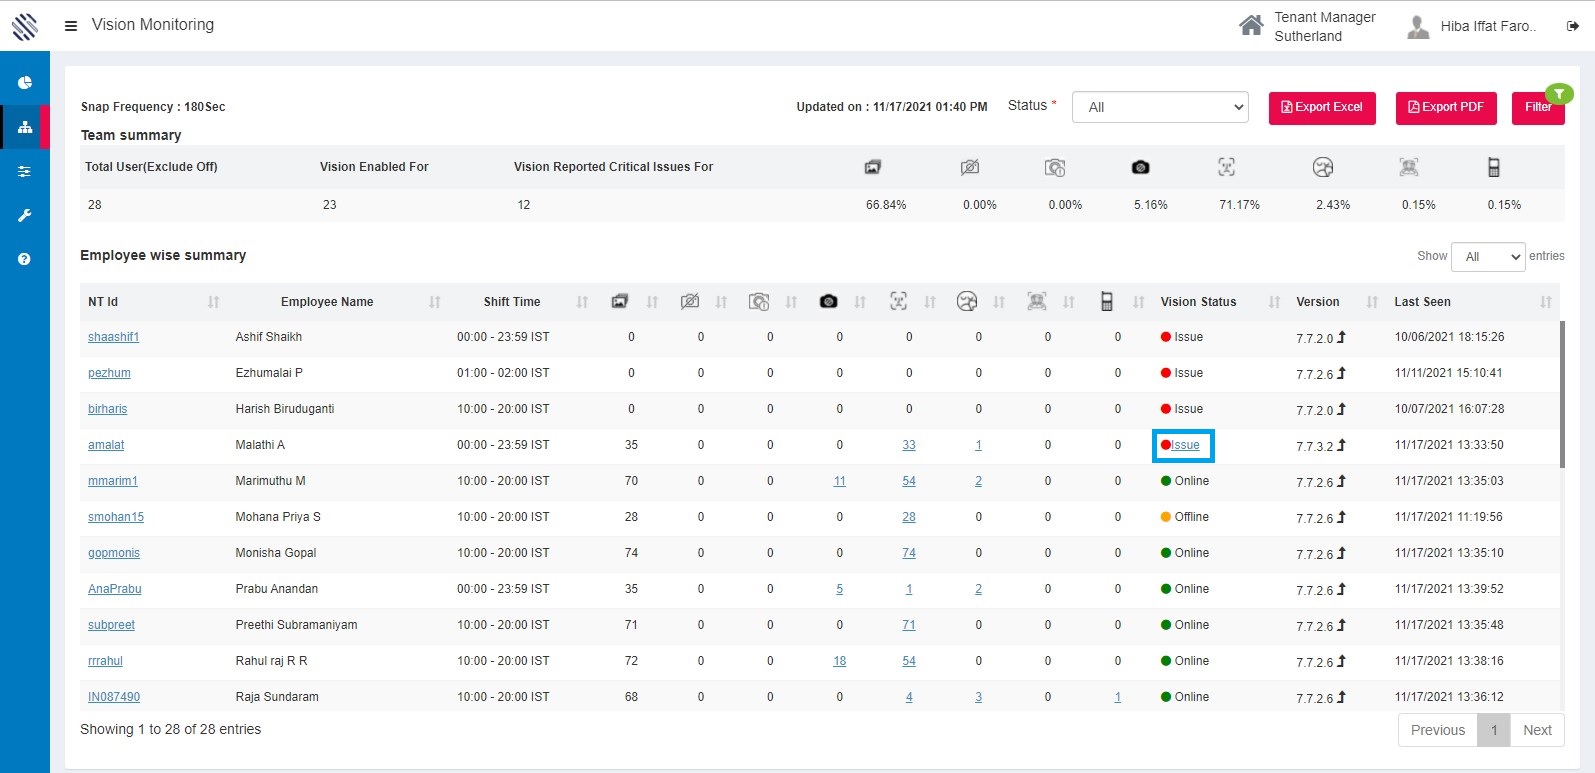Click the sliders settings icon in sidebar
Viewport: 1595px width, 773px height.
[25, 172]
